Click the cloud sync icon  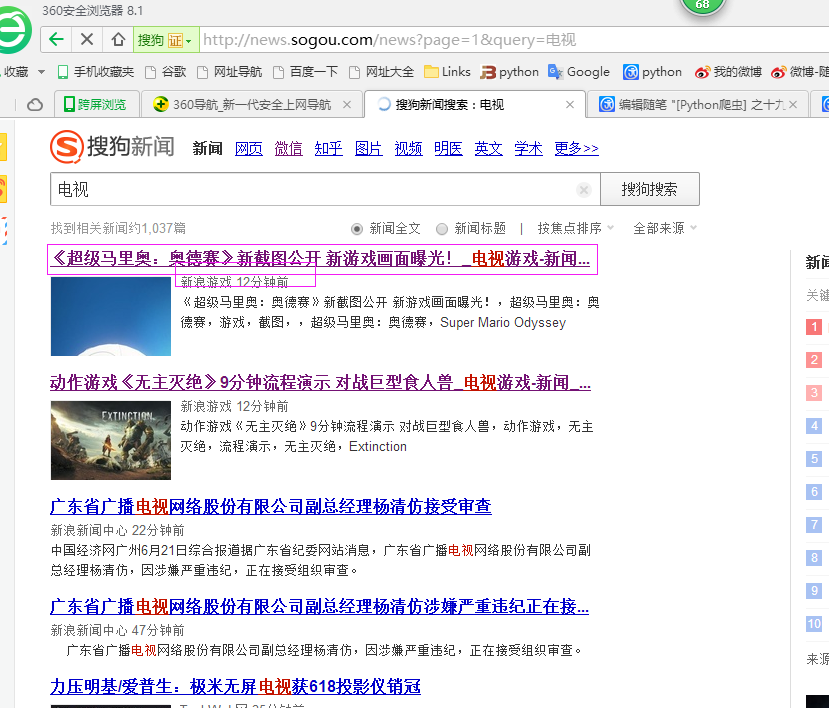[35, 105]
